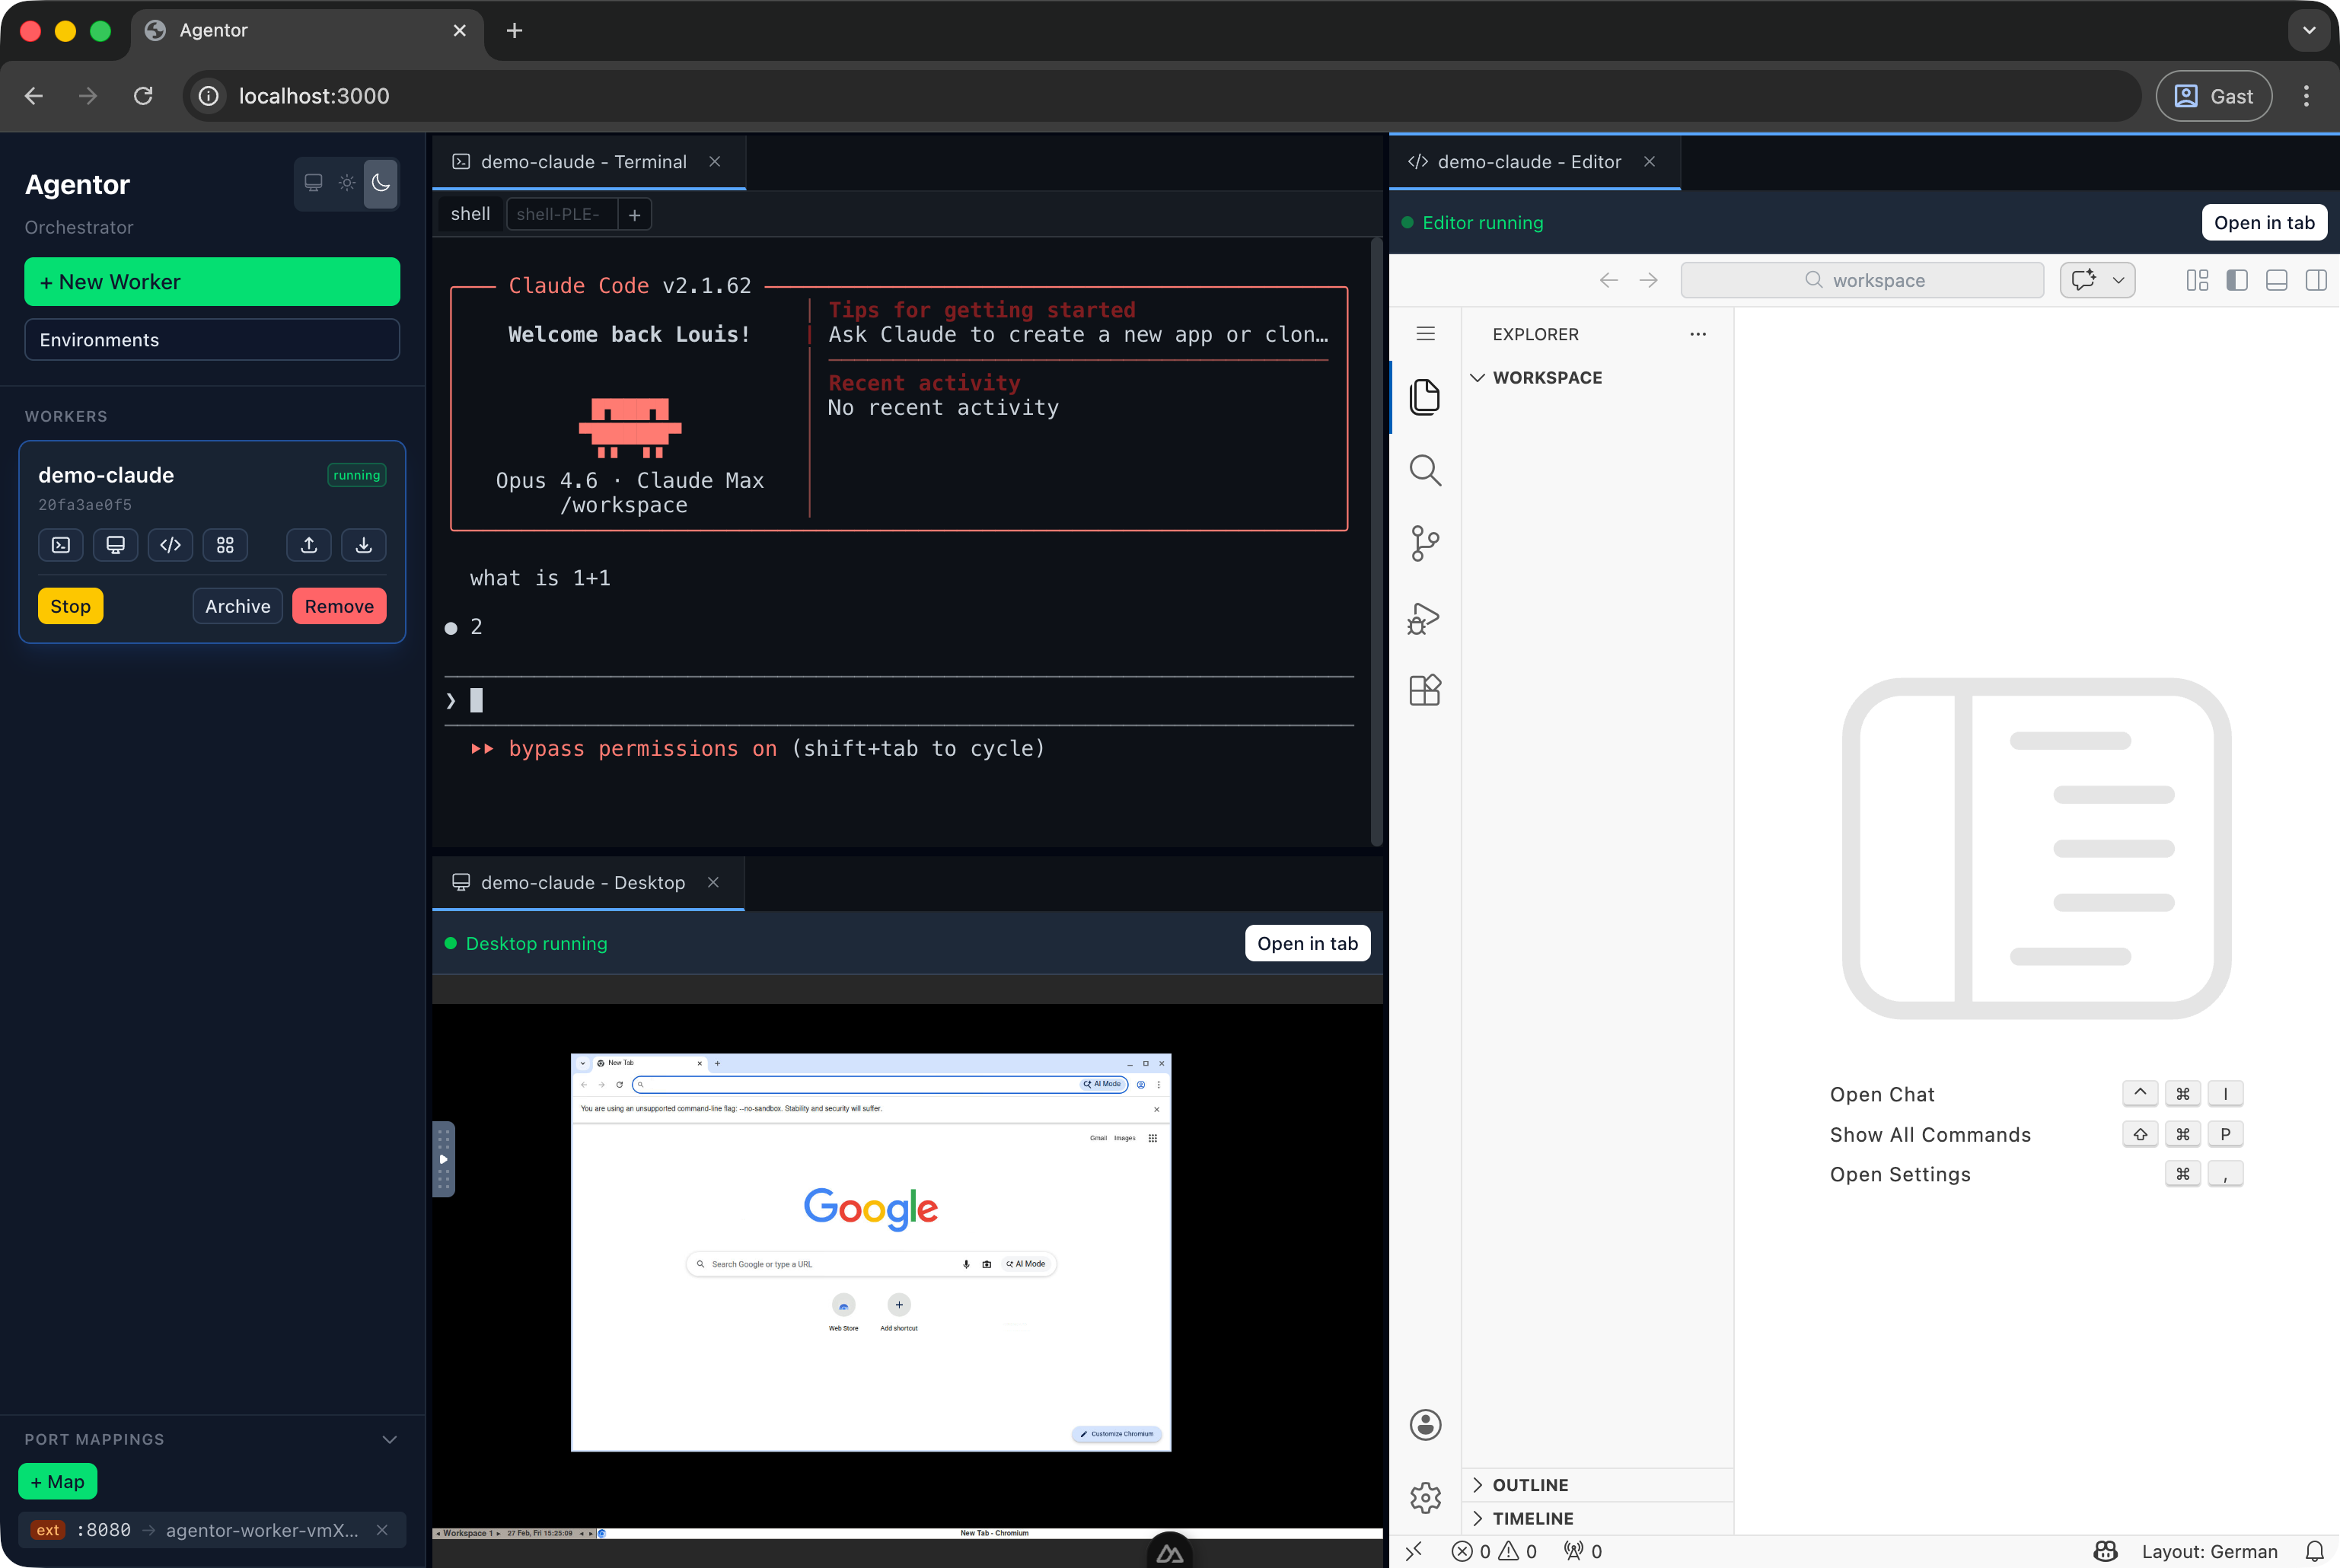
Task: Select the demo-claude - Editor tab
Action: 1535,162
